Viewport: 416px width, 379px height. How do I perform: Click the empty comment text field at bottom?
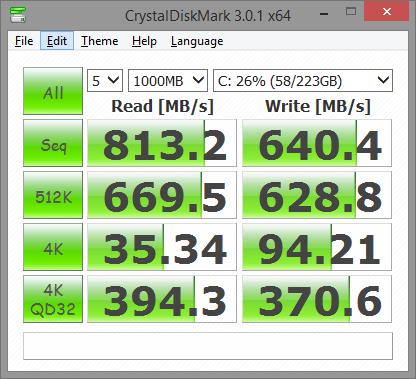(x=208, y=346)
